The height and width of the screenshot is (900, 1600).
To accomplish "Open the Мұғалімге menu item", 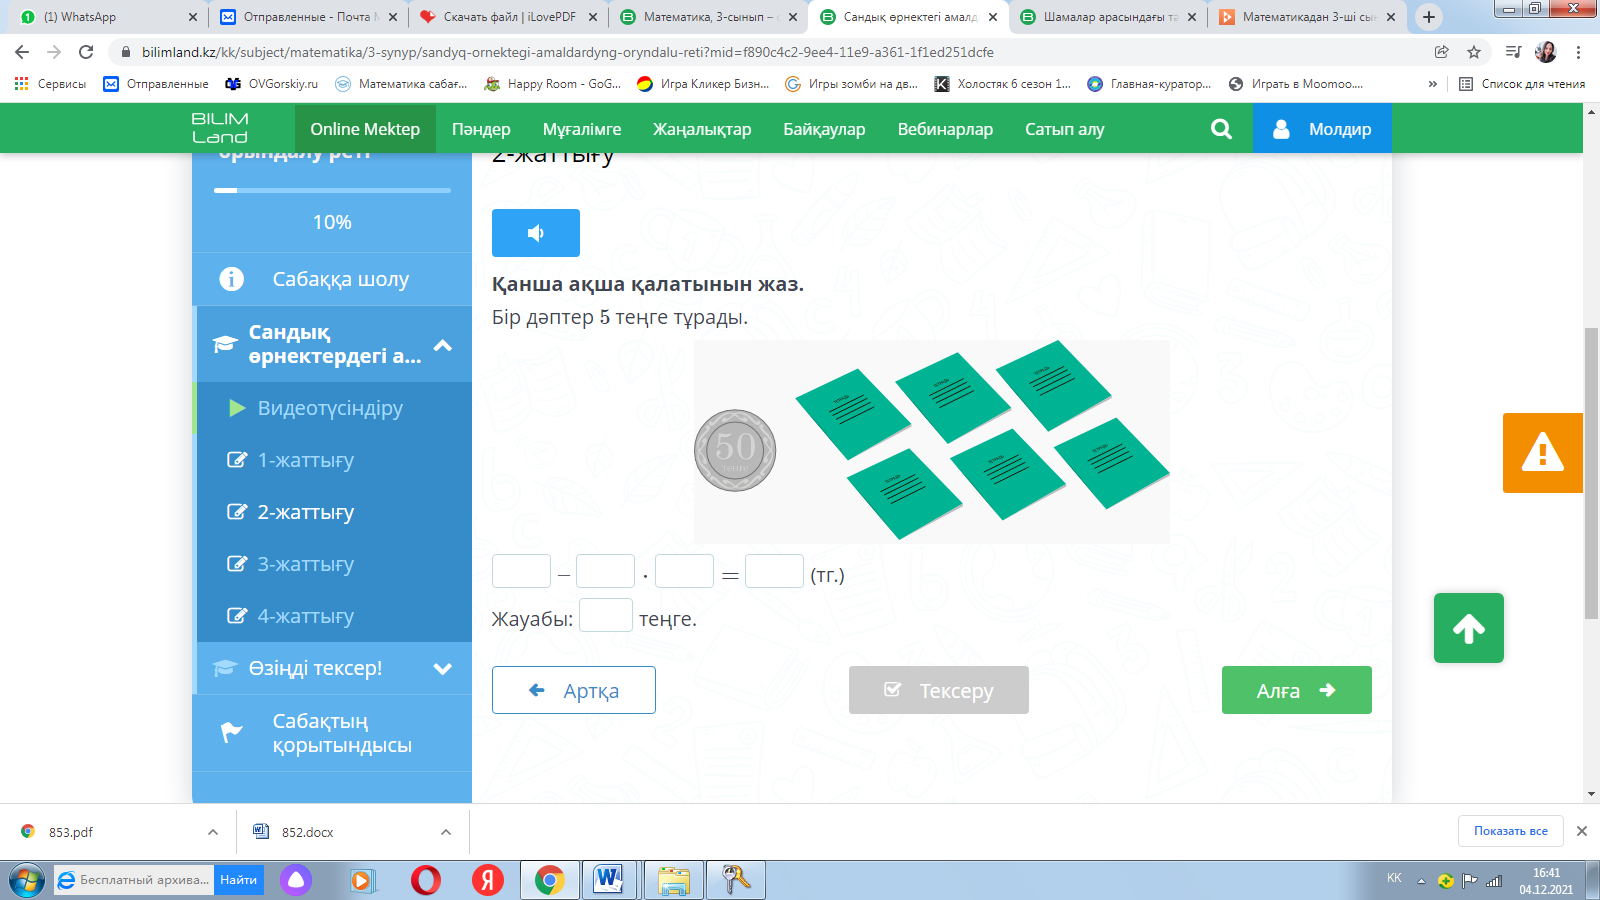I will coord(582,129).
